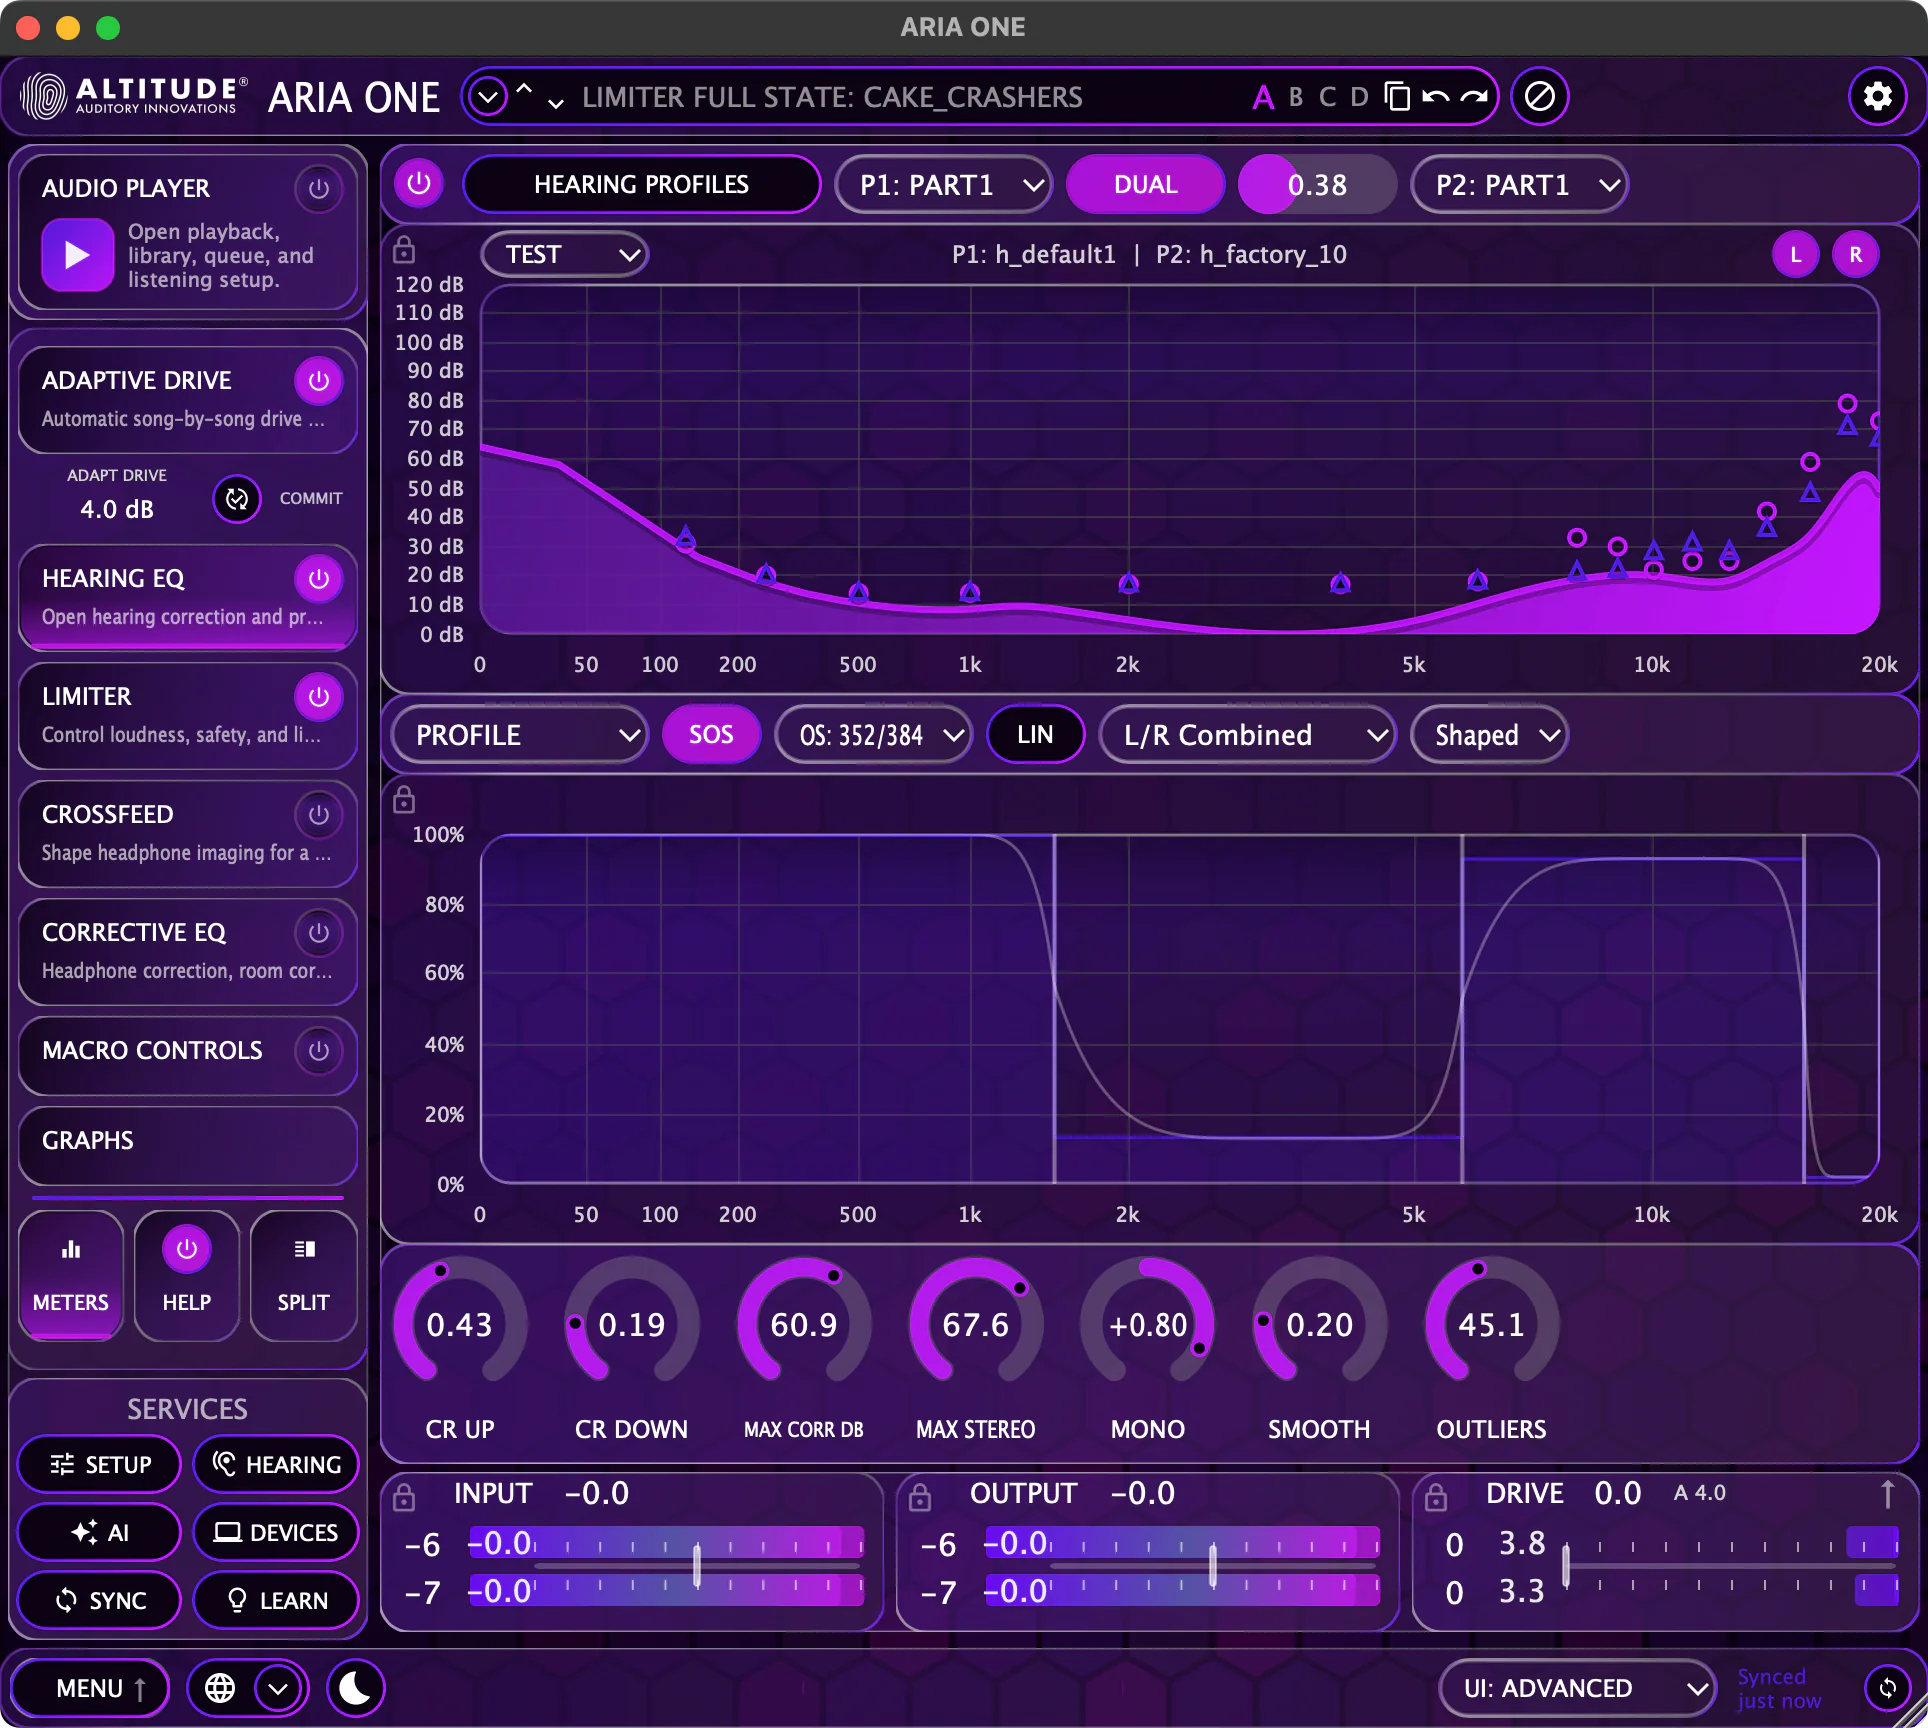This screenshot has height=1728, width=1928.
Task: Adjust the dual blend 0.38 slider
Action: coord(1317,184)
